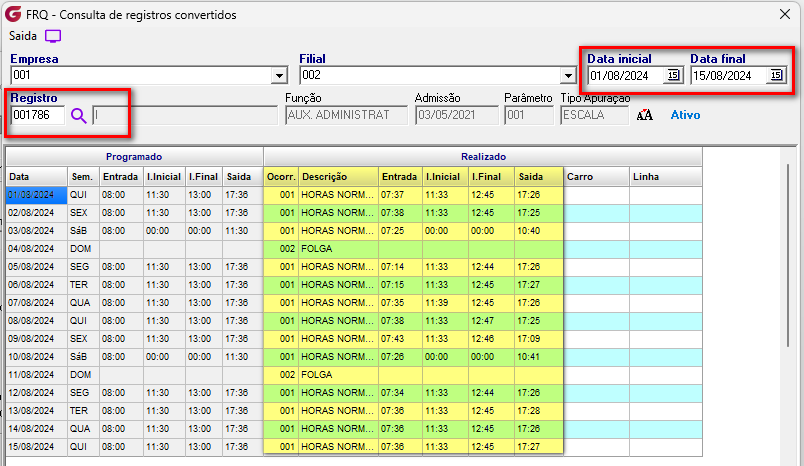Image resolution: width=804 pixels, height=466 pixels.
Task: Select the row dated 12/08/2024
Action: click(354, 393)
